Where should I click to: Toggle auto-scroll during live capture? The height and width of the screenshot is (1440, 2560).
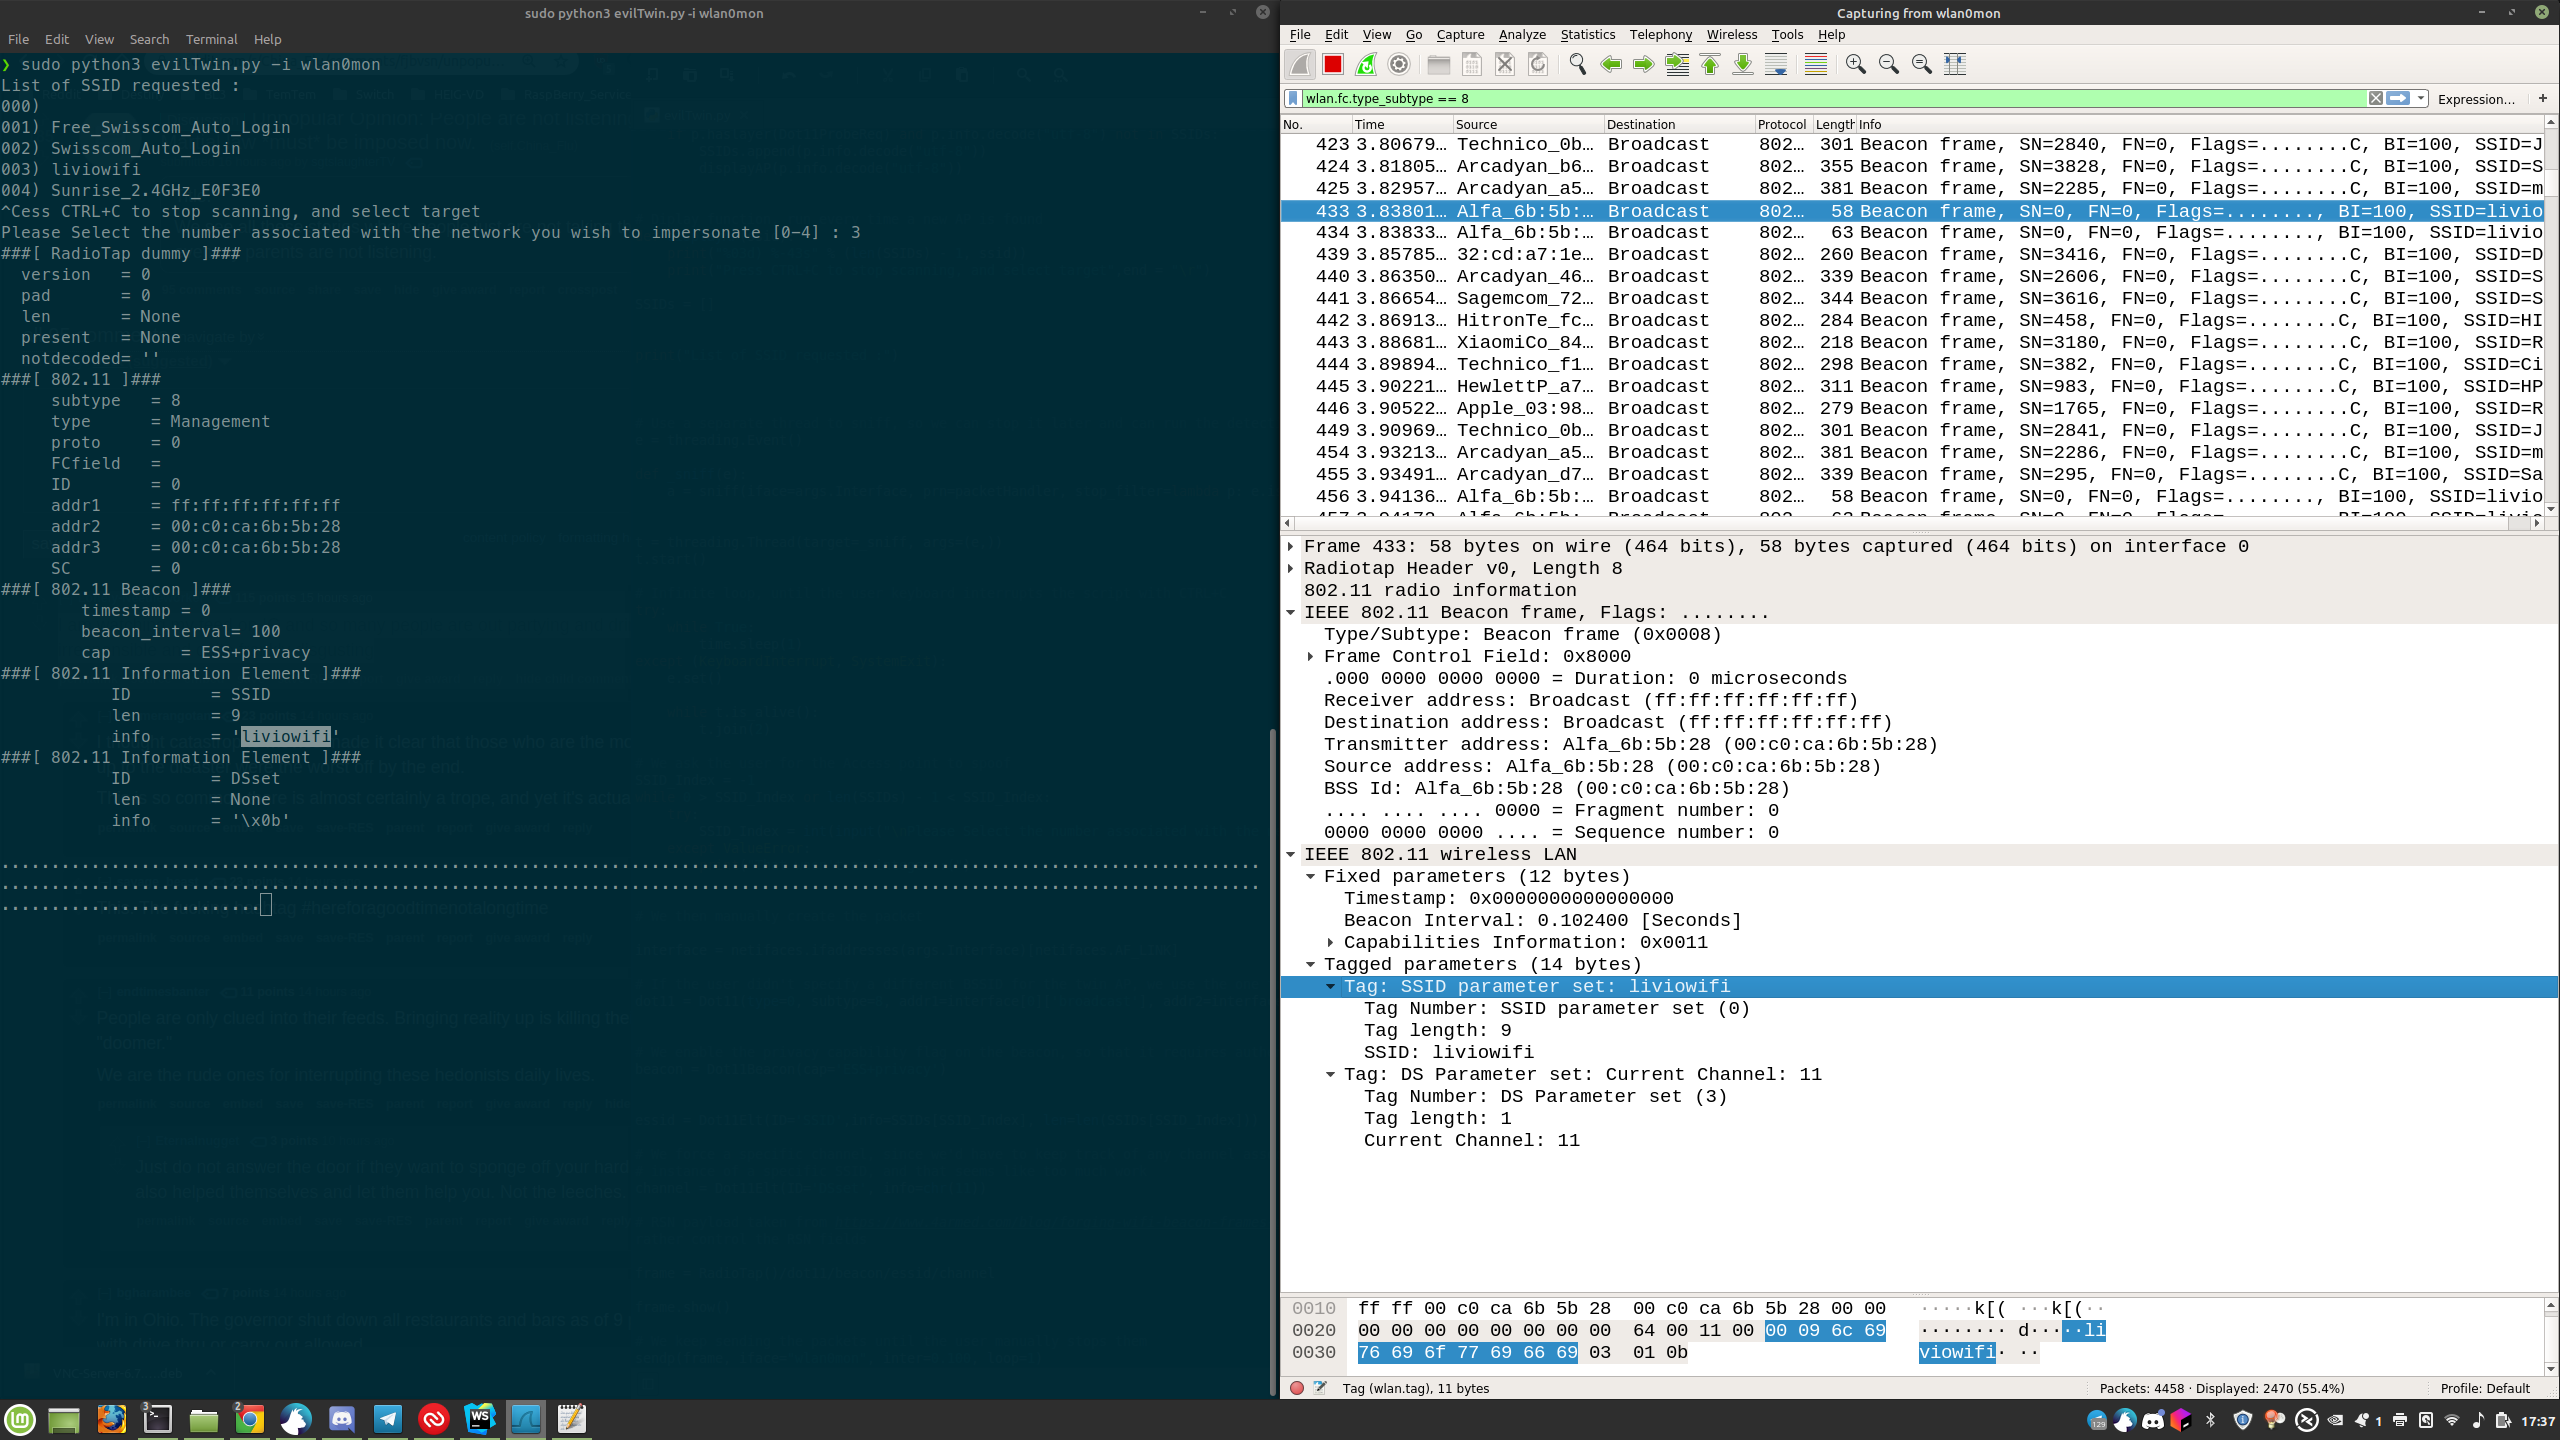tap(1776, 64)
